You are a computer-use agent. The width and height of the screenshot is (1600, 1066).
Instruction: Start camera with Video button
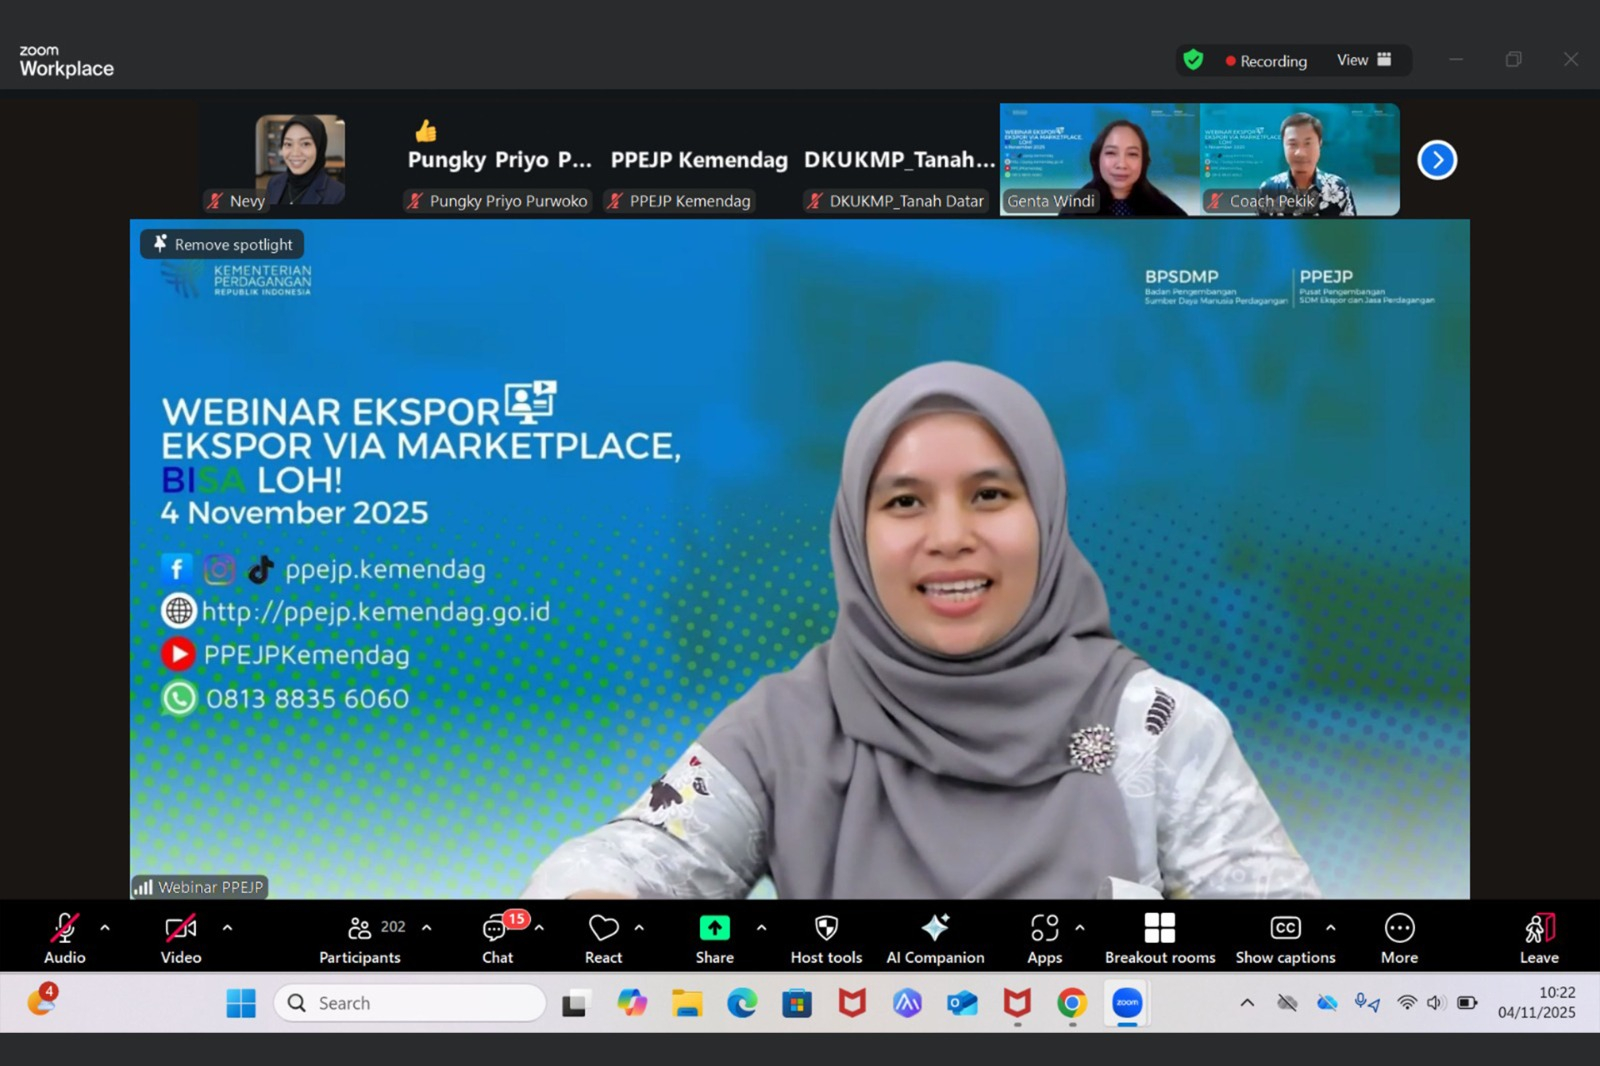point(181,938)
